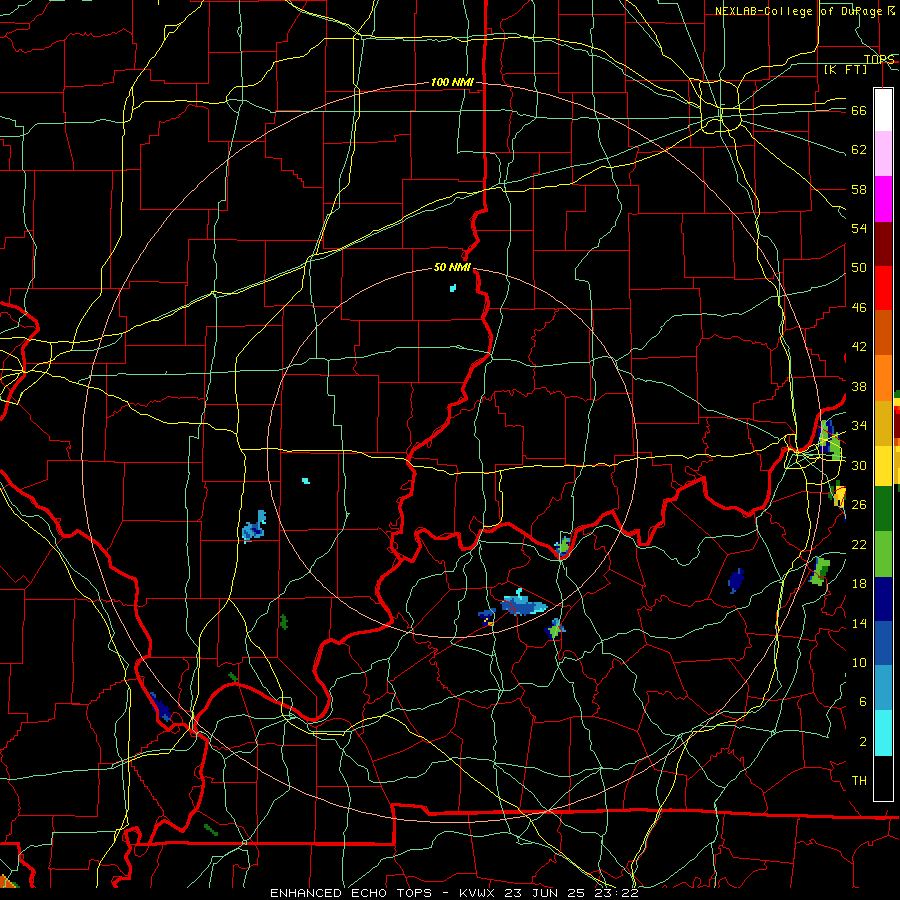Click the dark green legend color block
This screenshot has width=900, height=900.
[883, 508]
